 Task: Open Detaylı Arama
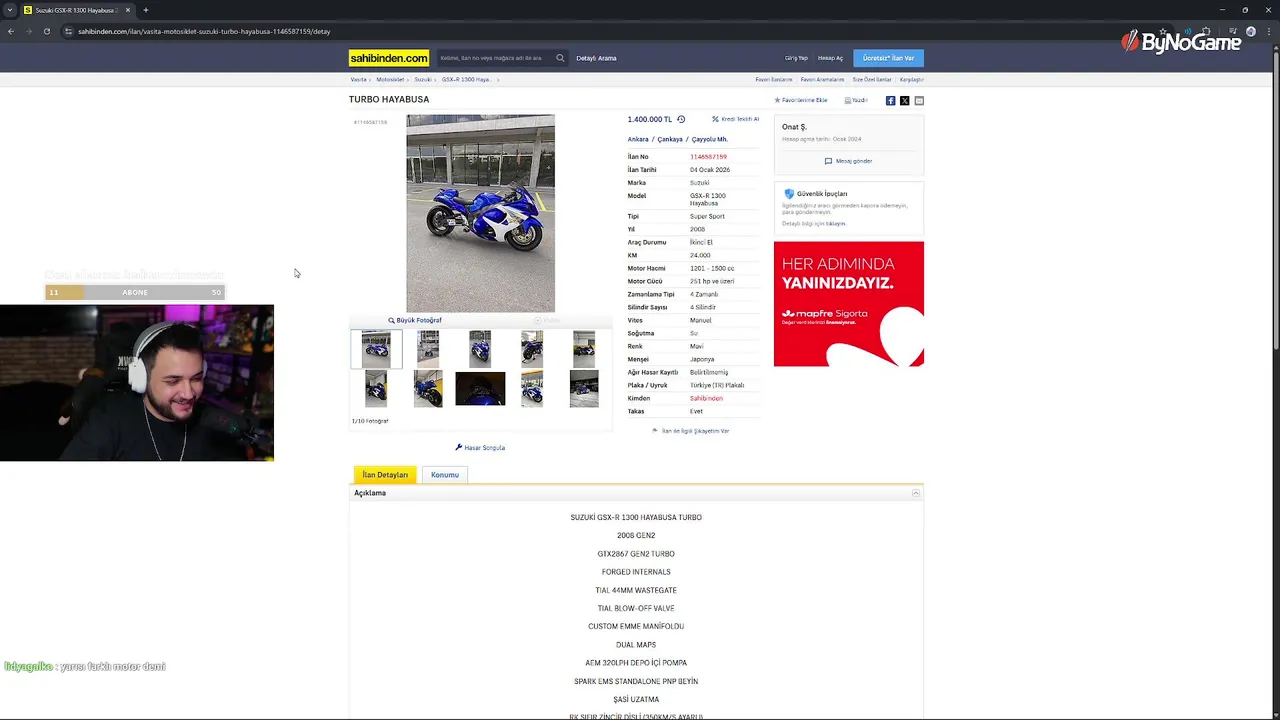[x=596, y=58]
